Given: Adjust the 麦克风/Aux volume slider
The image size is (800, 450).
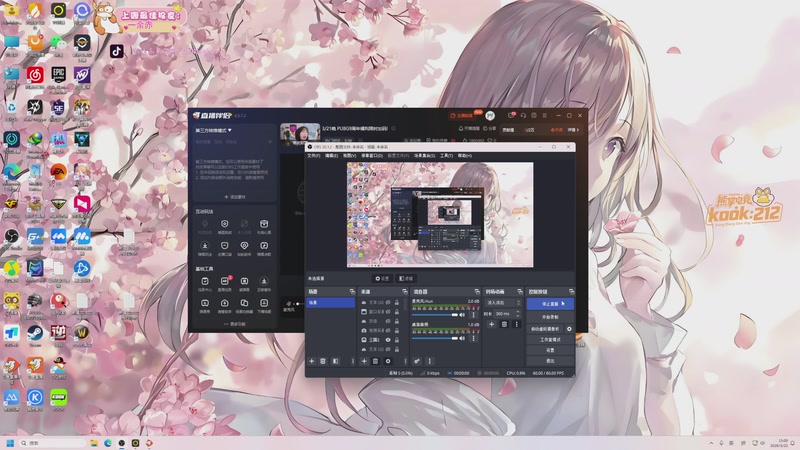Looking at the screenshot, I should click(435, 315).
